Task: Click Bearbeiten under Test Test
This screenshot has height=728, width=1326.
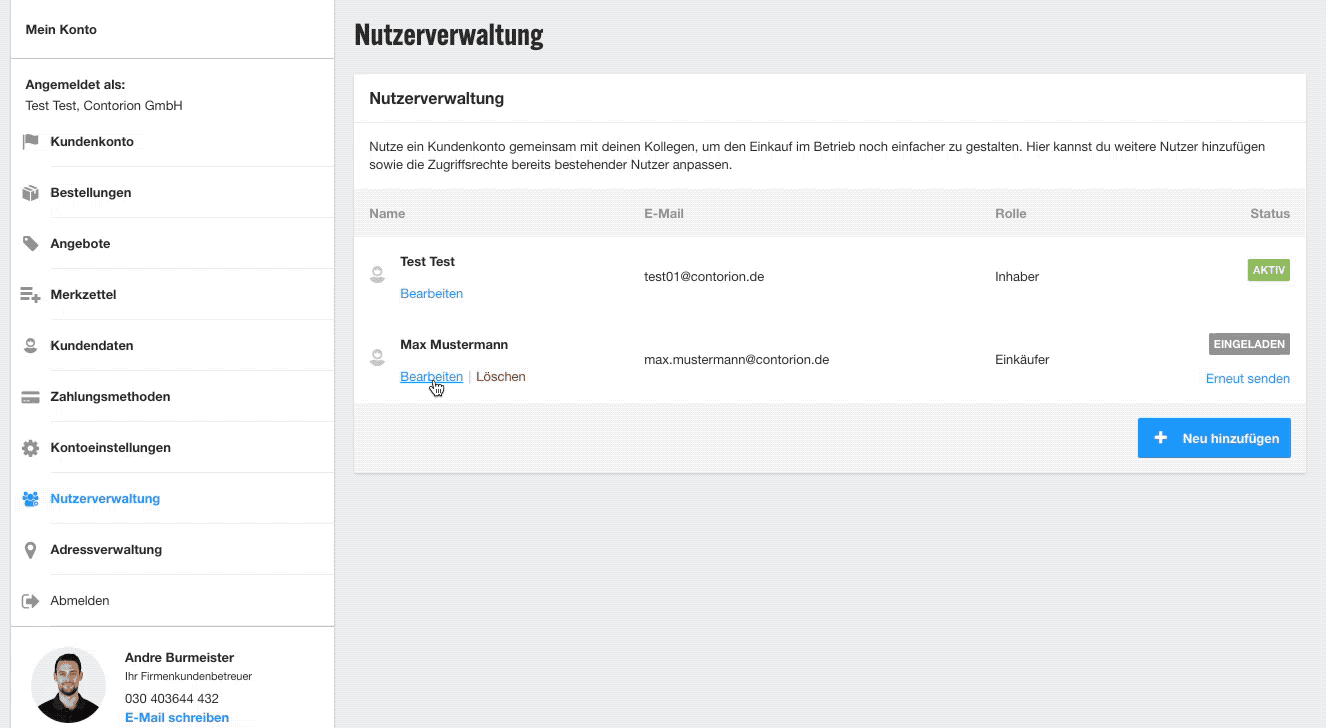Action: click(x=431, y=294)
